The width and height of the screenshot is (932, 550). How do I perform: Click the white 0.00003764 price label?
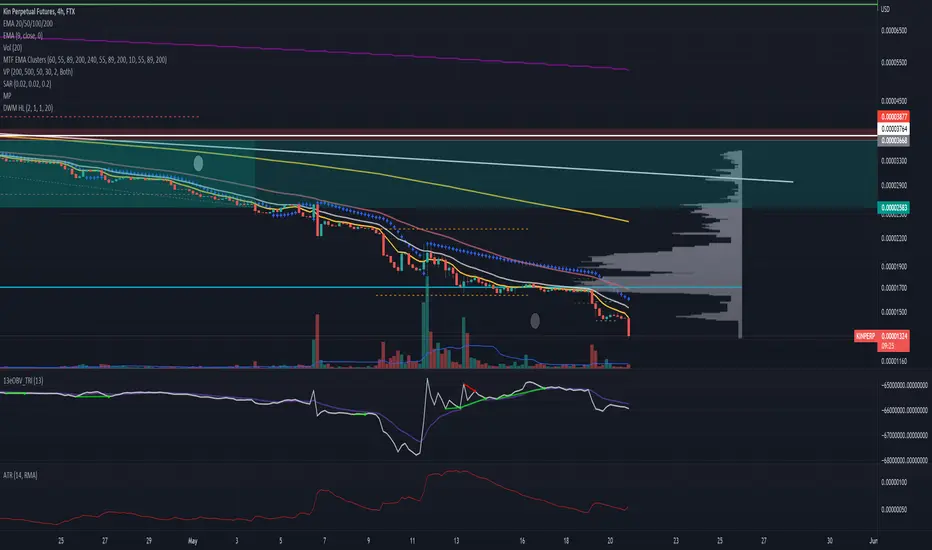click(x=893, y=128)
